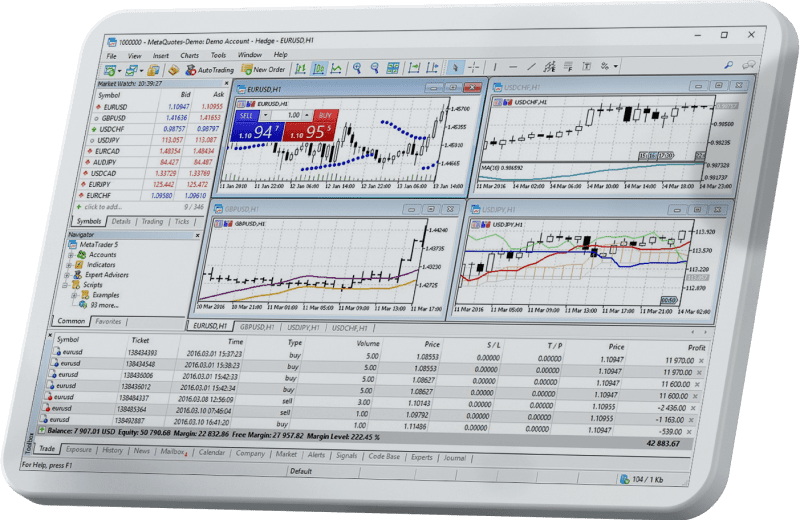The width and height of the screenshot is (800, 520).
Task: Close the Navigator panel
Action: coord(198,234)
